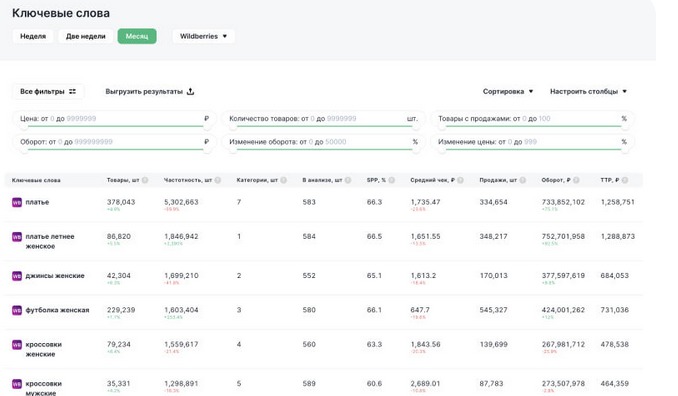
Task: Open the Настроить столбцы dropdown
Action: click(588, 92)
